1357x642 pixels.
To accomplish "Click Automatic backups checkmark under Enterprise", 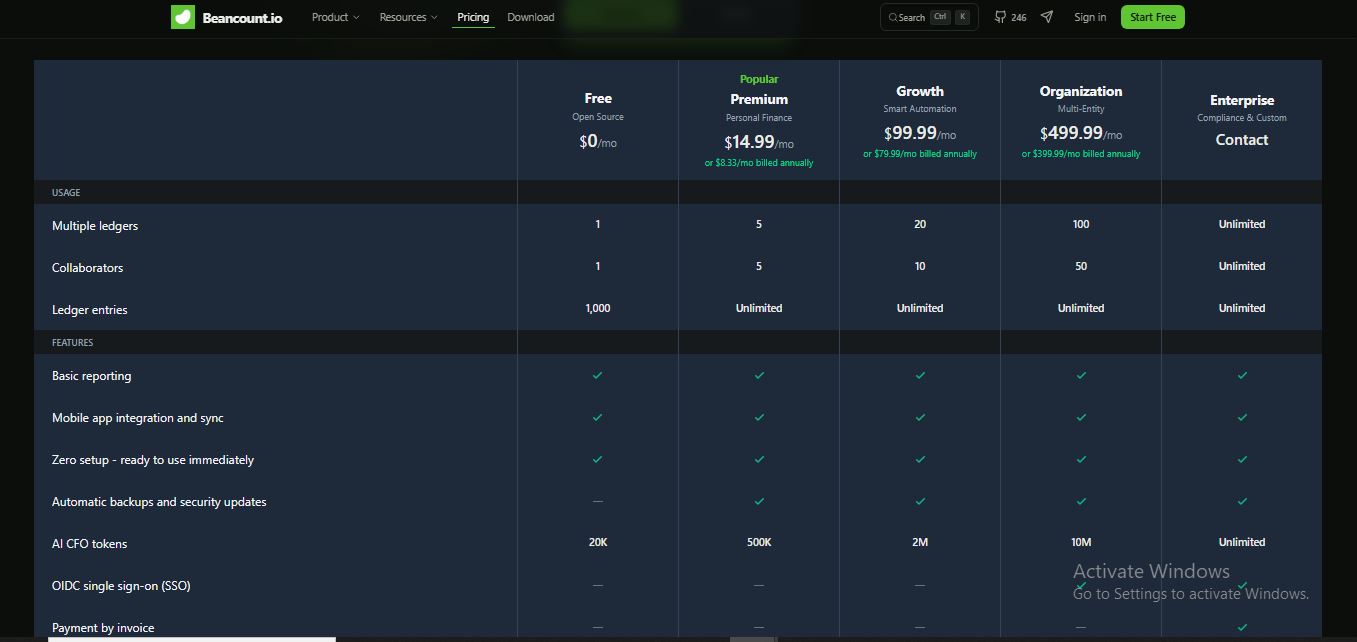I will point(1242,502).
